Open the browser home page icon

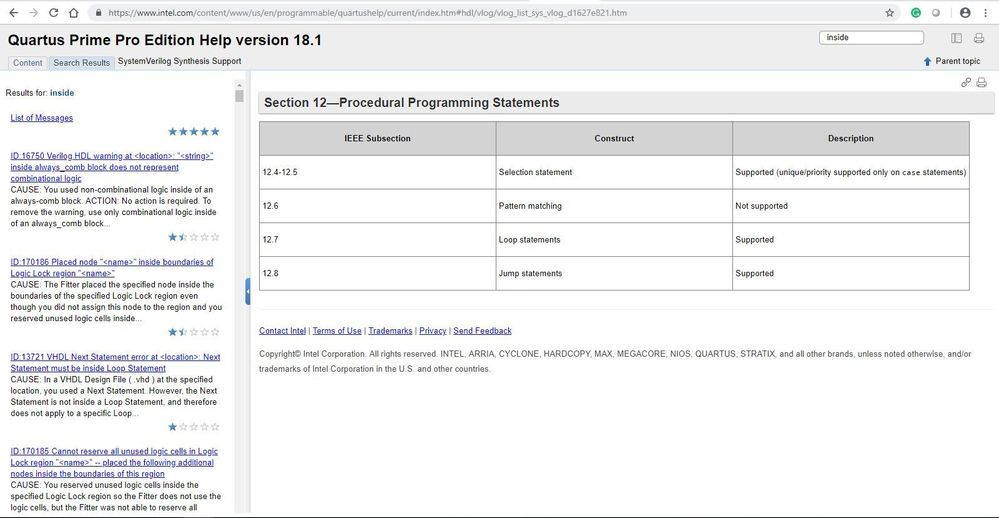(x=73, y=13)
